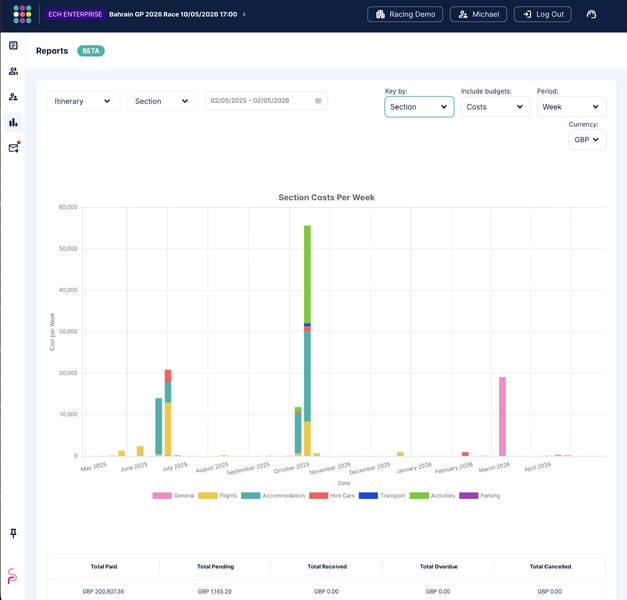Click the calendar icon in date range field
Image resolution: width=627 pixels, height=600 pixels.
(318, 101)
